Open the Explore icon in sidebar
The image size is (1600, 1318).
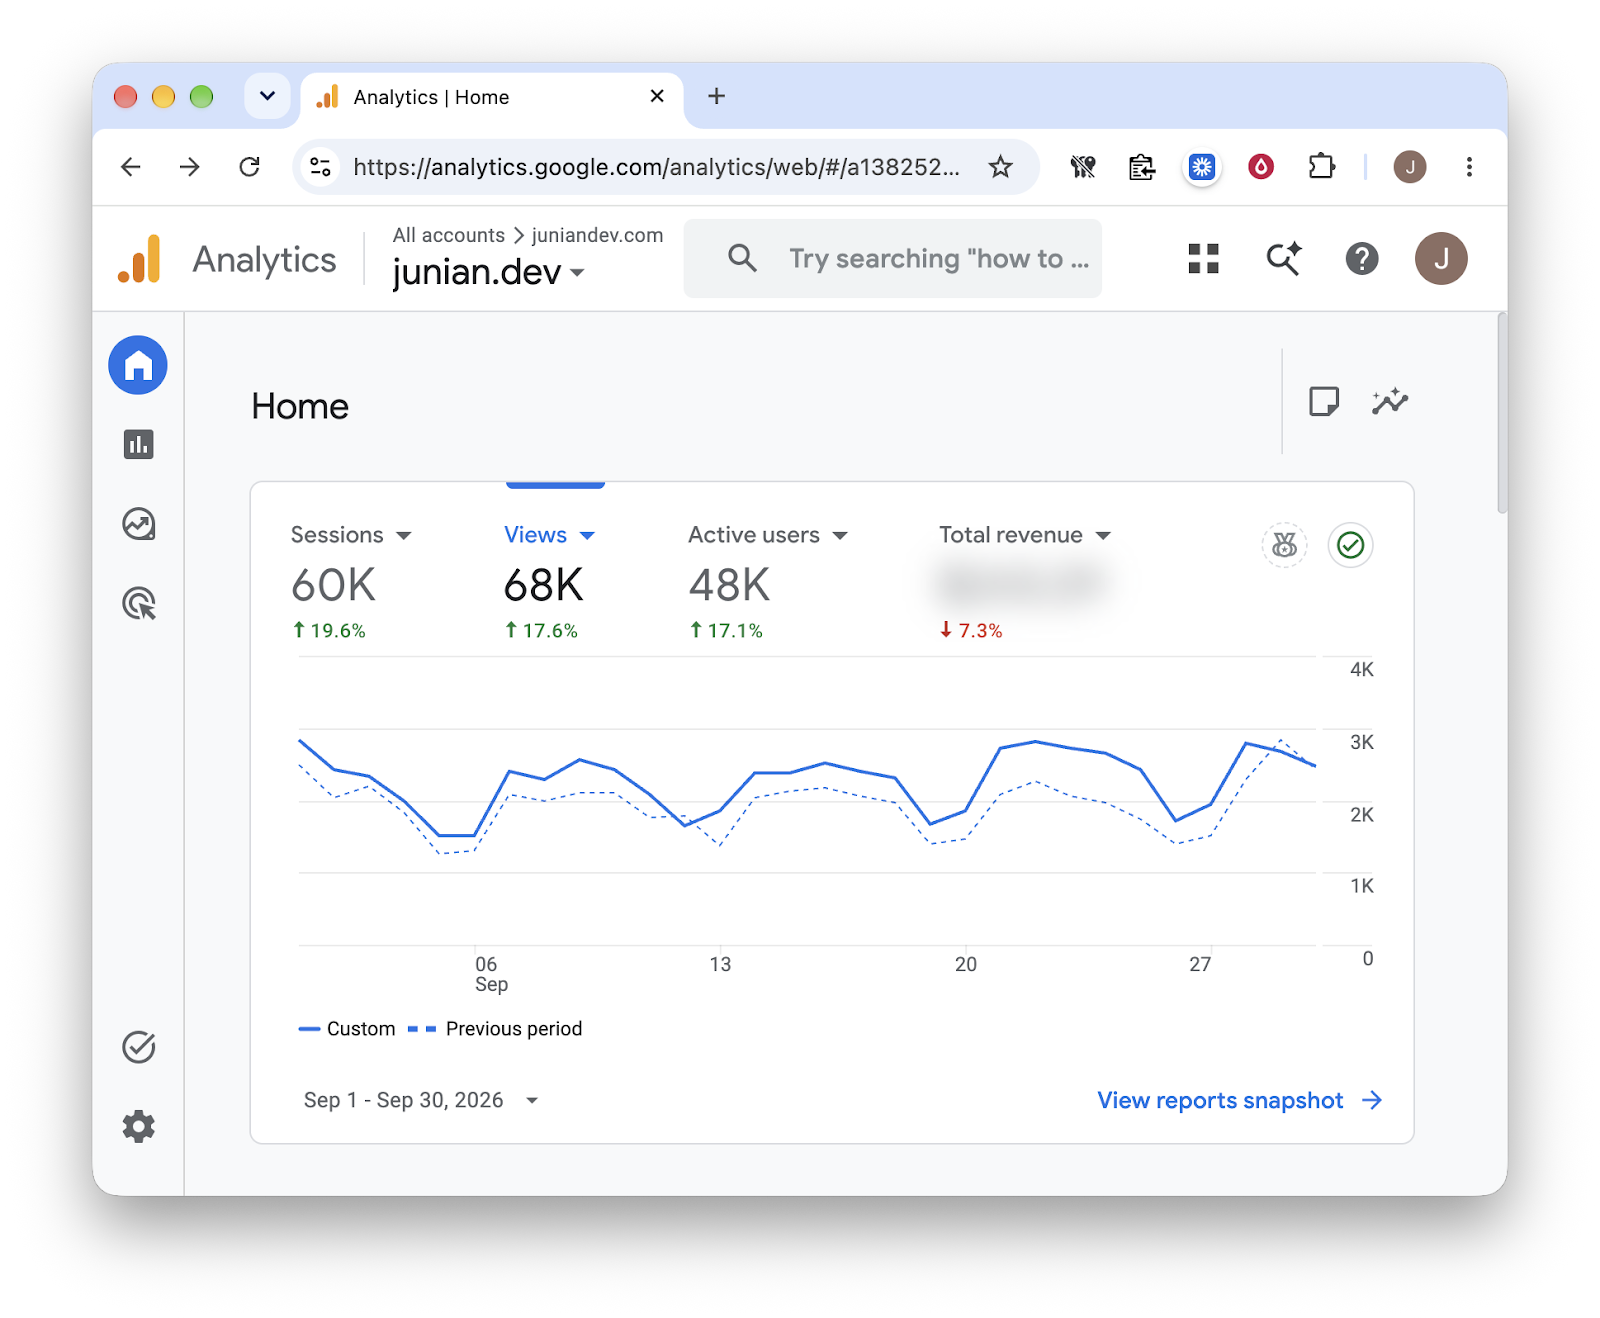point(138,524)
